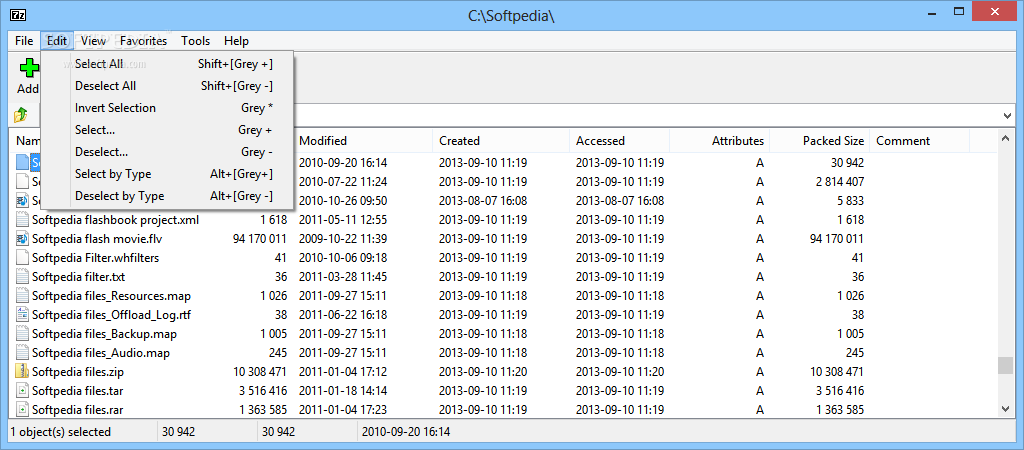Viewport: 1024px width, 450px height.
Task: Open the File menu
Action: [x=24, y=41]
